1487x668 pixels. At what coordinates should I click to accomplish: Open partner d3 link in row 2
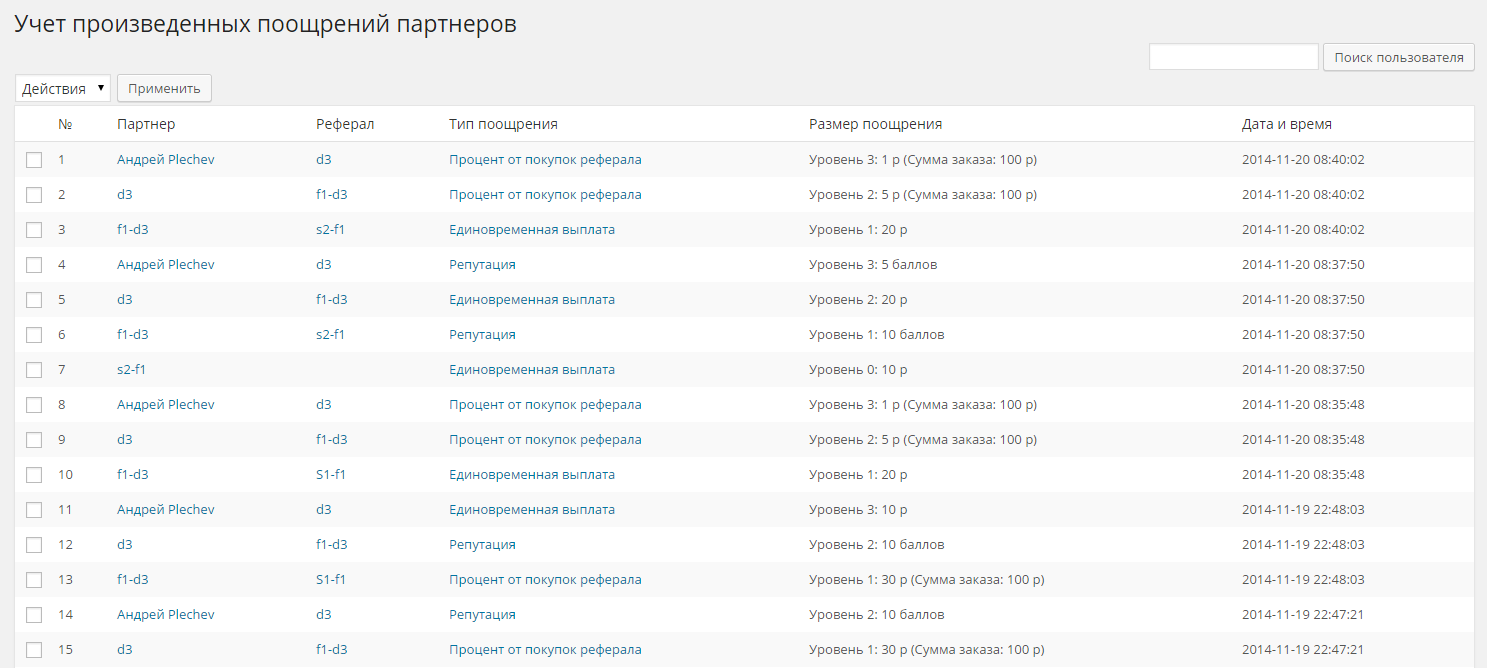click(x=124, y=195)
